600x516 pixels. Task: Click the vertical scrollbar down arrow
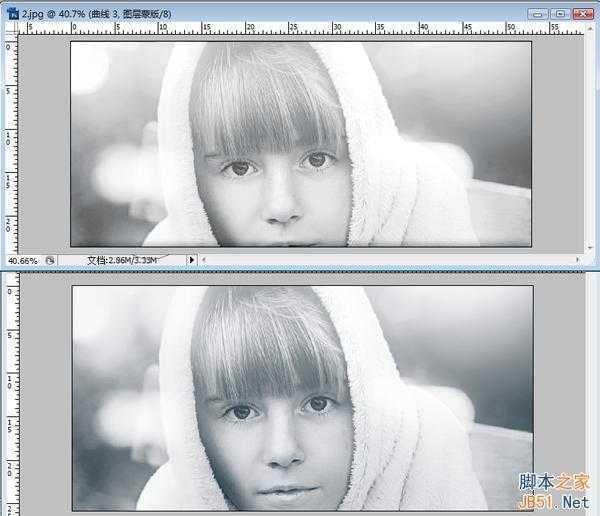tap(590, 248)
